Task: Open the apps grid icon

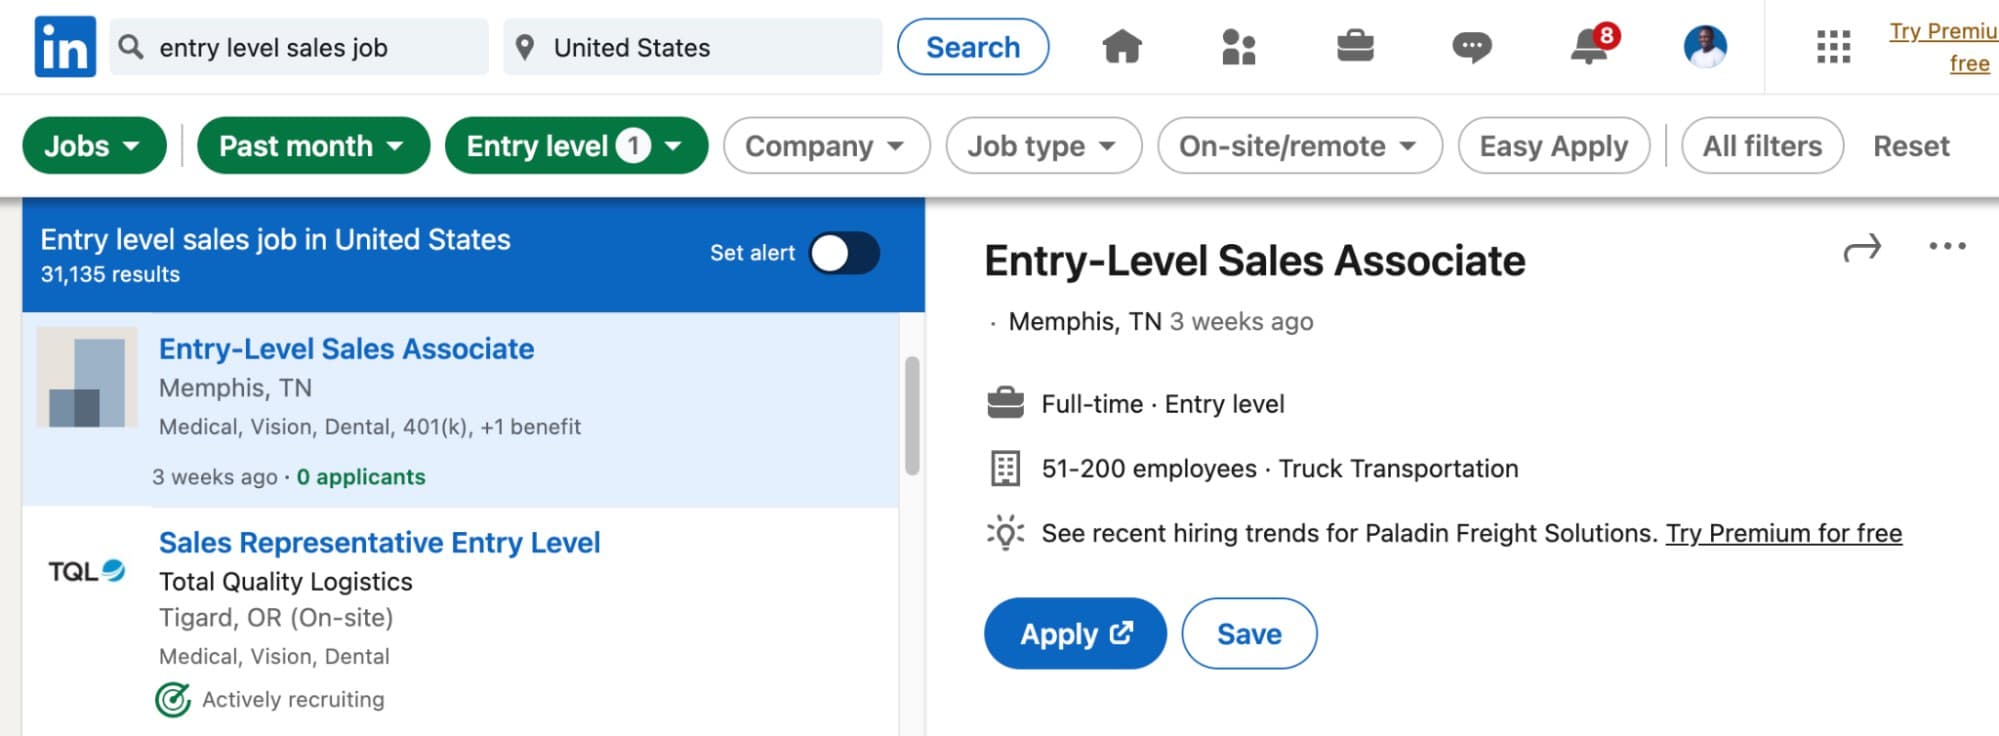Action: tap(1833, 47)
